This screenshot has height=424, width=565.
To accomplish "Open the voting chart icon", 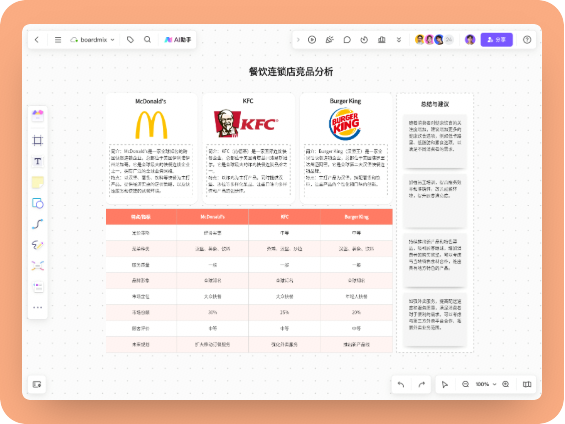I will click(x=382, y=40).
